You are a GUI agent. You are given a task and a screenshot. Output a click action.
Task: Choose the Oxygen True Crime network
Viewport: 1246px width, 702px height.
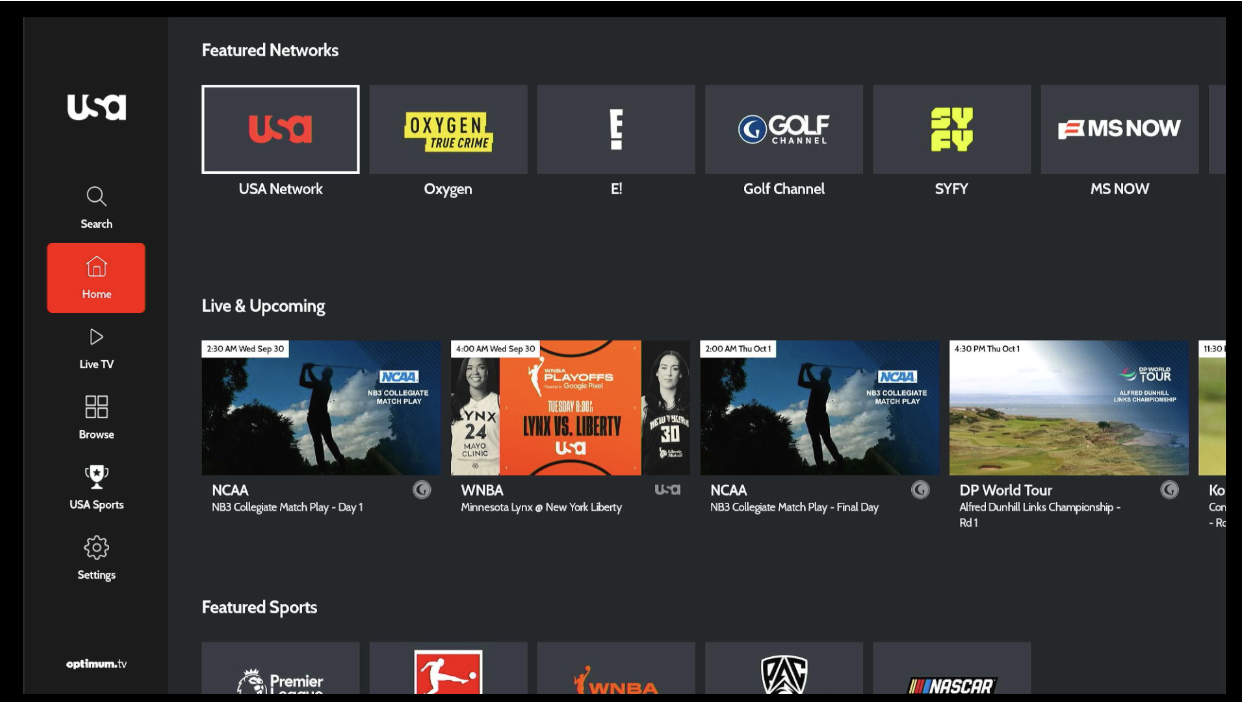(448, 130)
